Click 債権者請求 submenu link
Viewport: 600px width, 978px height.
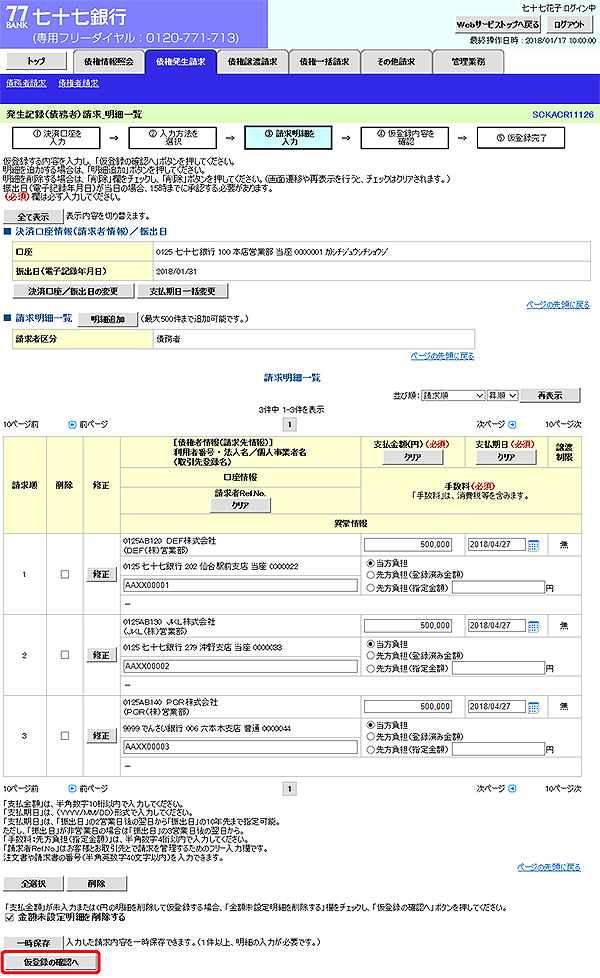click(79, 84)
